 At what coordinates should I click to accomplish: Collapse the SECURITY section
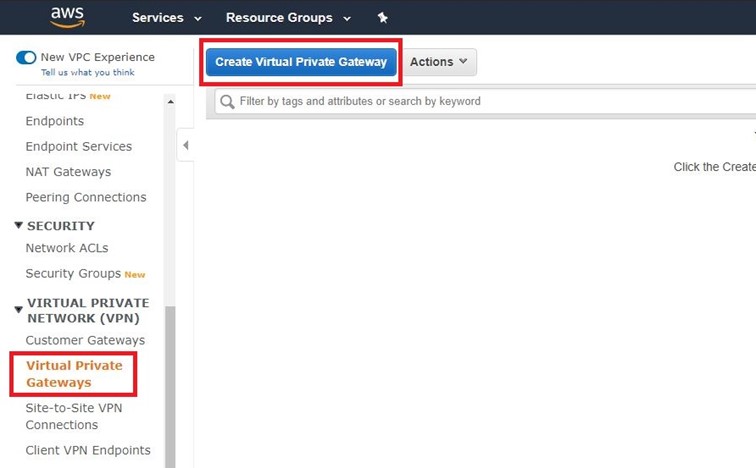[19, 226]
